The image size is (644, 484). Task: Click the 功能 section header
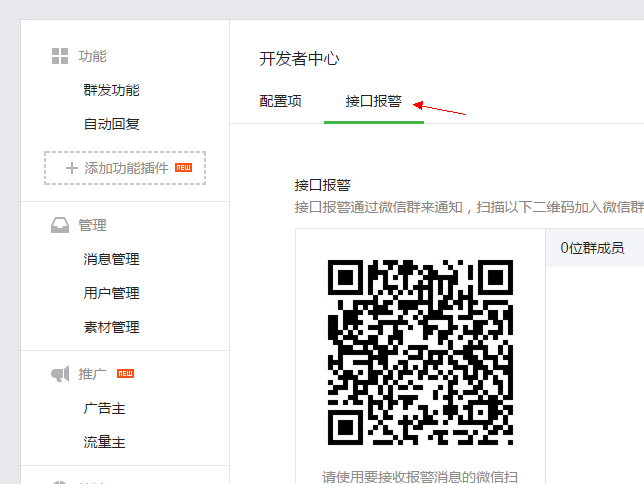[93, 56]
